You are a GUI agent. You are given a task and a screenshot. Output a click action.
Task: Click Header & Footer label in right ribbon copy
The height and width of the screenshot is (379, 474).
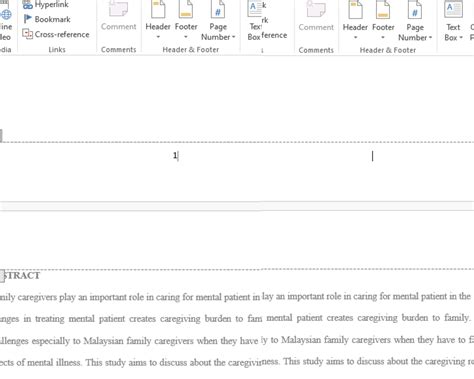click(x=388, y=50)
